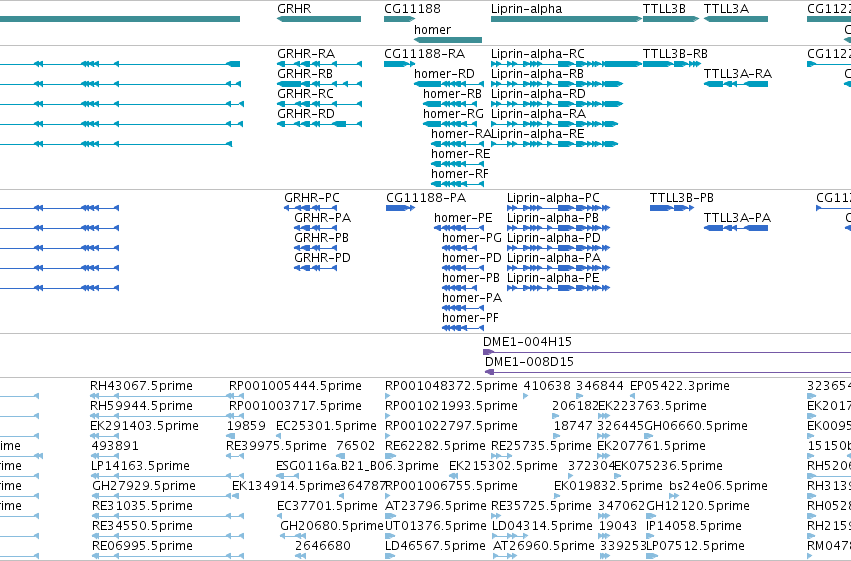This screenshot has width=851, height=561.
Task: Click protein GRHR-PA
Action: 322,218
